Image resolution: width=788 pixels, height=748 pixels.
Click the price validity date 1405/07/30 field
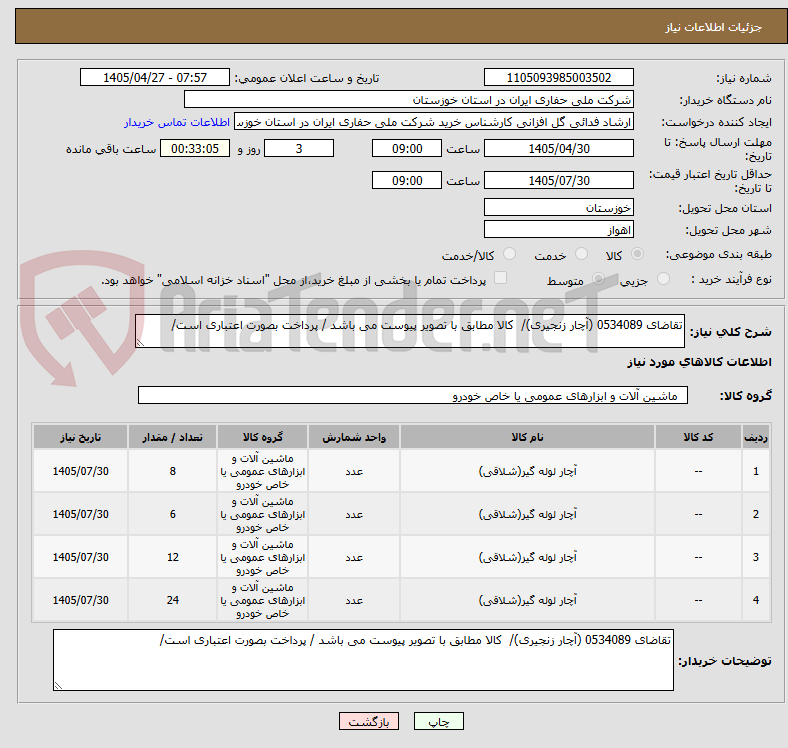[558, 180]
